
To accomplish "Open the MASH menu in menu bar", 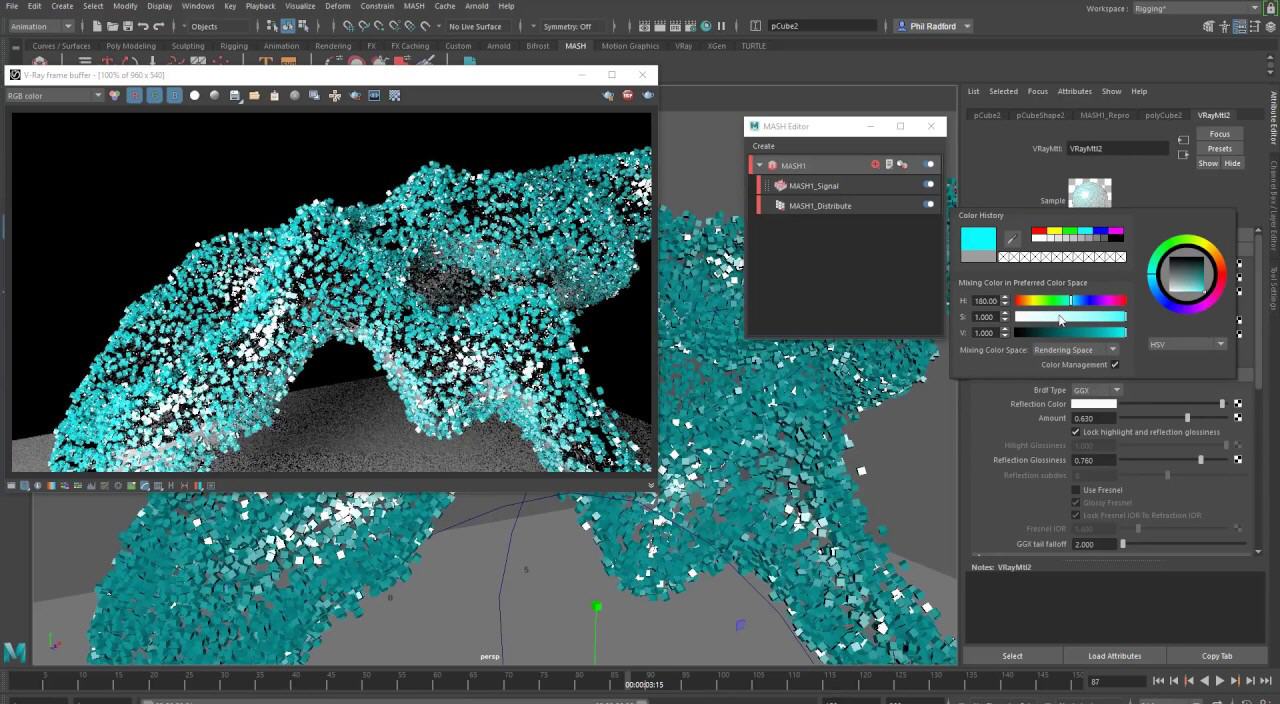I will 414,6.
